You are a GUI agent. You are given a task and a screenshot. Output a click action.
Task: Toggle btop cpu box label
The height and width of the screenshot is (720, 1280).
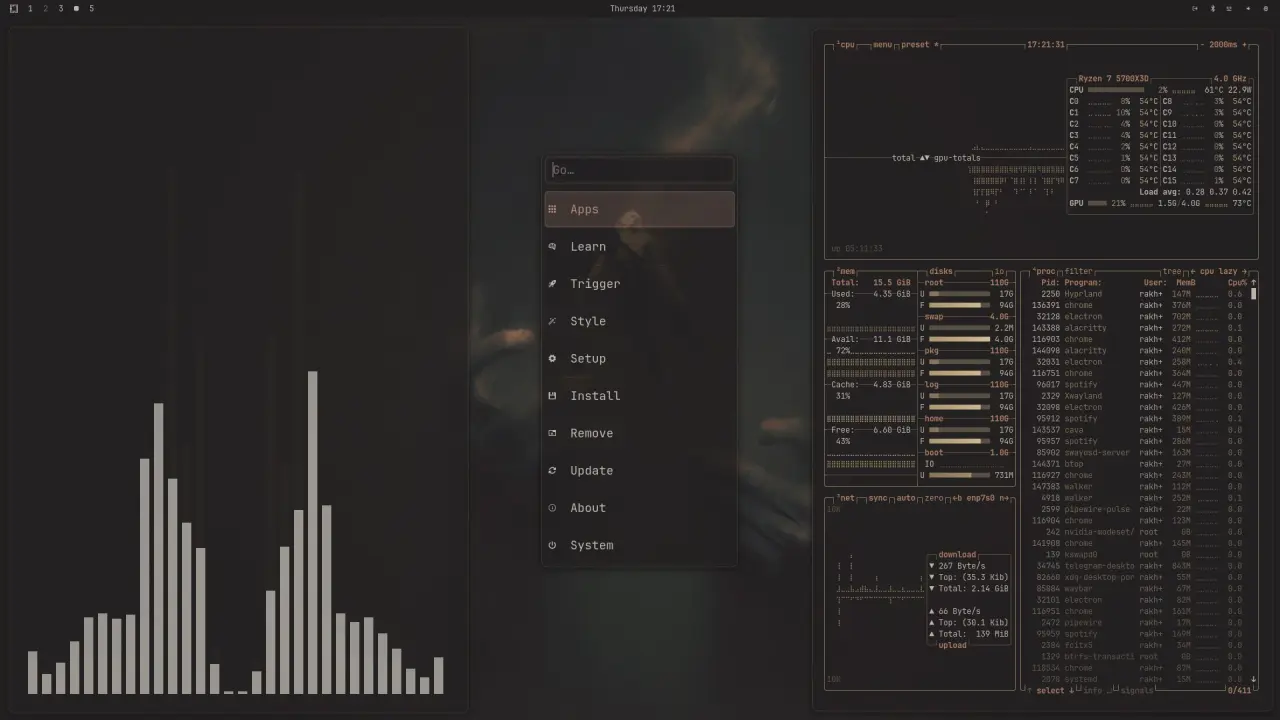pos(846,45)
